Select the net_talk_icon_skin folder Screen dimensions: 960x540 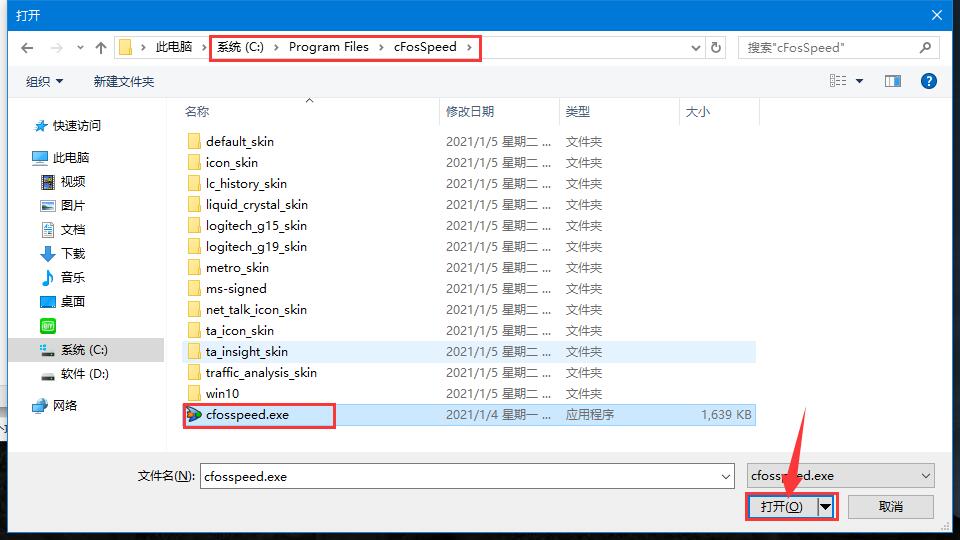[256, 309]
